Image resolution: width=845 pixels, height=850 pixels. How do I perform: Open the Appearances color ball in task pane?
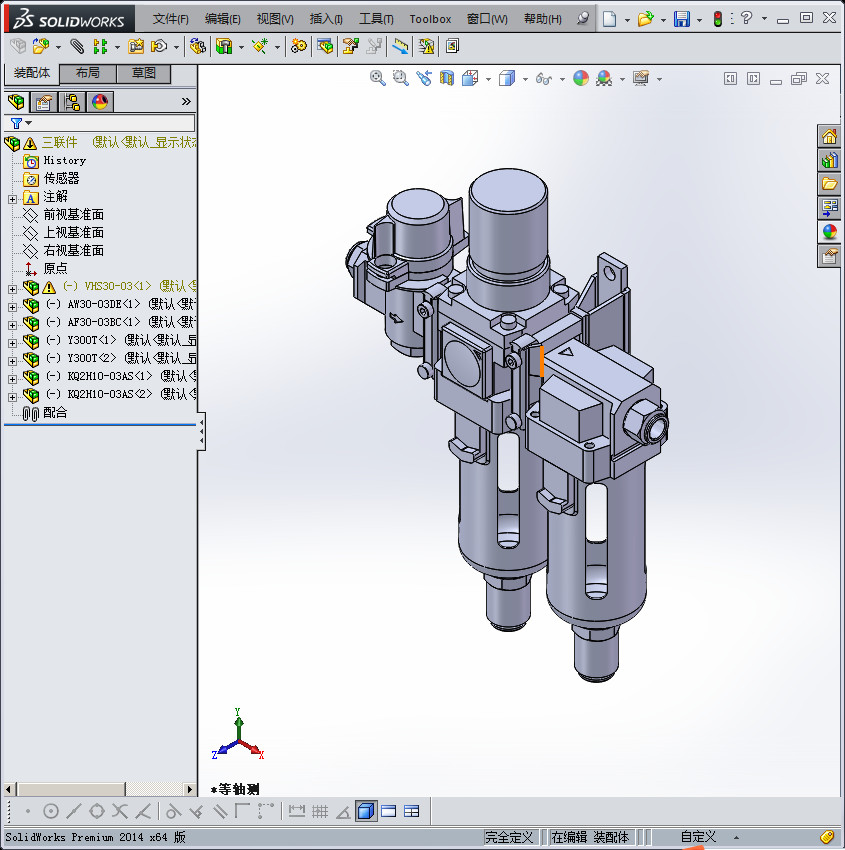[829, 232]
